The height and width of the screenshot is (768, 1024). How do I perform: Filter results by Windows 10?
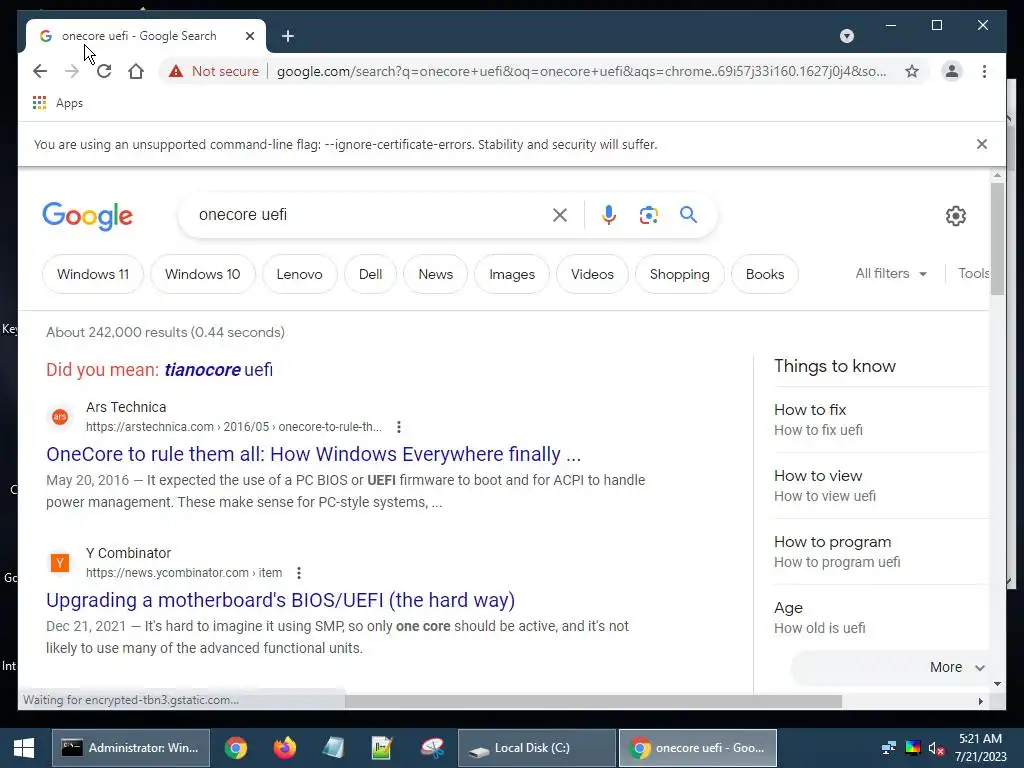pyautogui.click(x=202, y=274)
